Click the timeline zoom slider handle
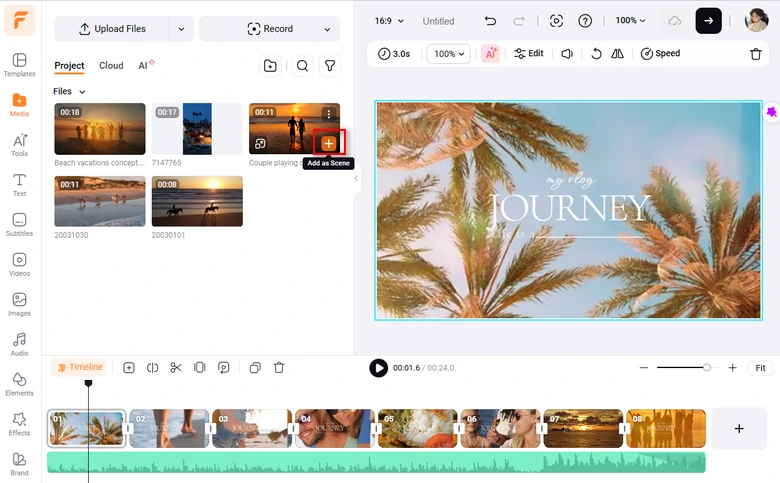 click(707, 368)
